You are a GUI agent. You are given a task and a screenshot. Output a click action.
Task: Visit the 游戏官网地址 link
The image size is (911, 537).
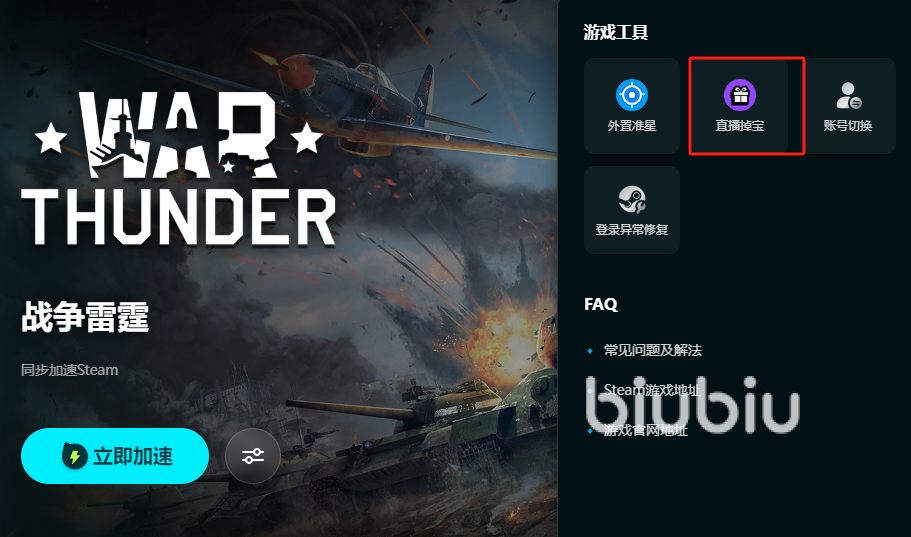click(646, 430)
